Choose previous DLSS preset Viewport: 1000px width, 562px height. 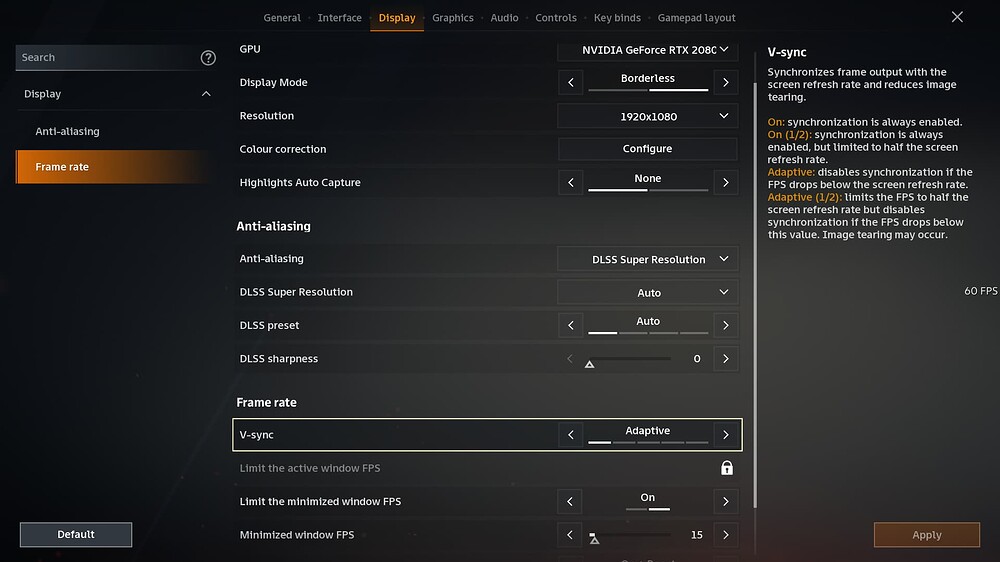click(570, 325)
